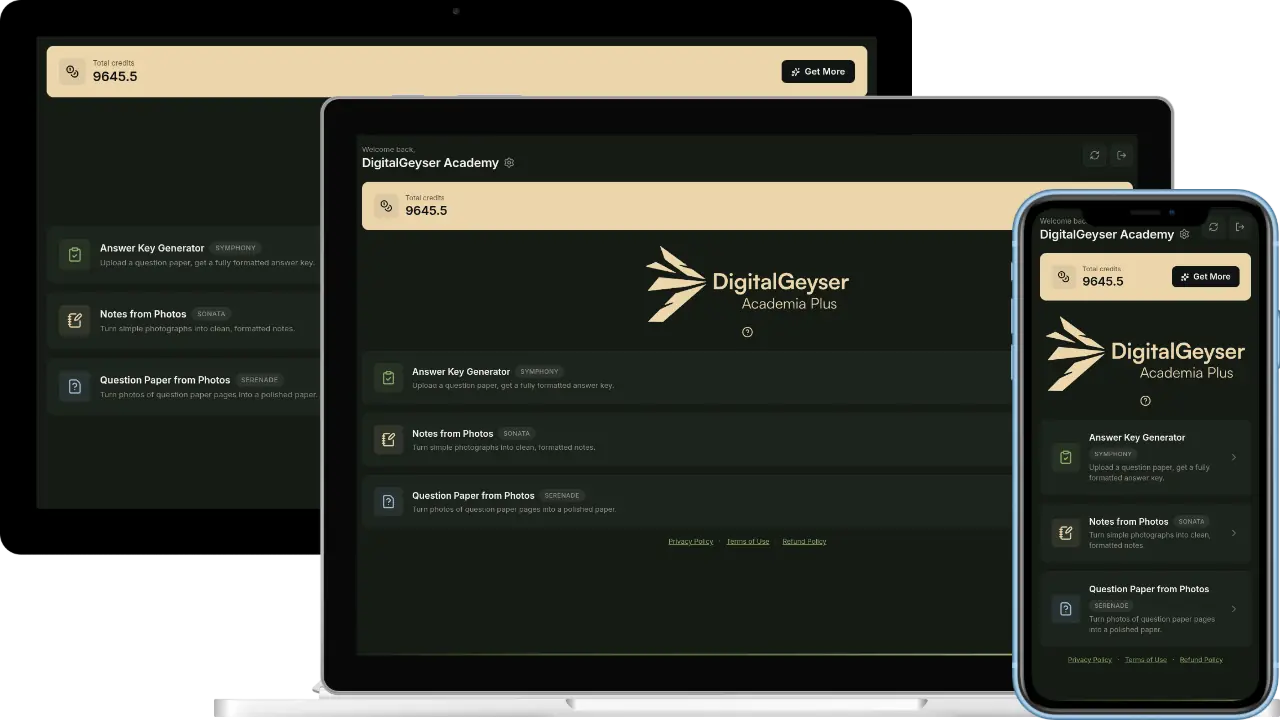Tap Notes from Photos title on the phone
The height and width of the screenshot is (720, 1280).
pos(1129,522)
